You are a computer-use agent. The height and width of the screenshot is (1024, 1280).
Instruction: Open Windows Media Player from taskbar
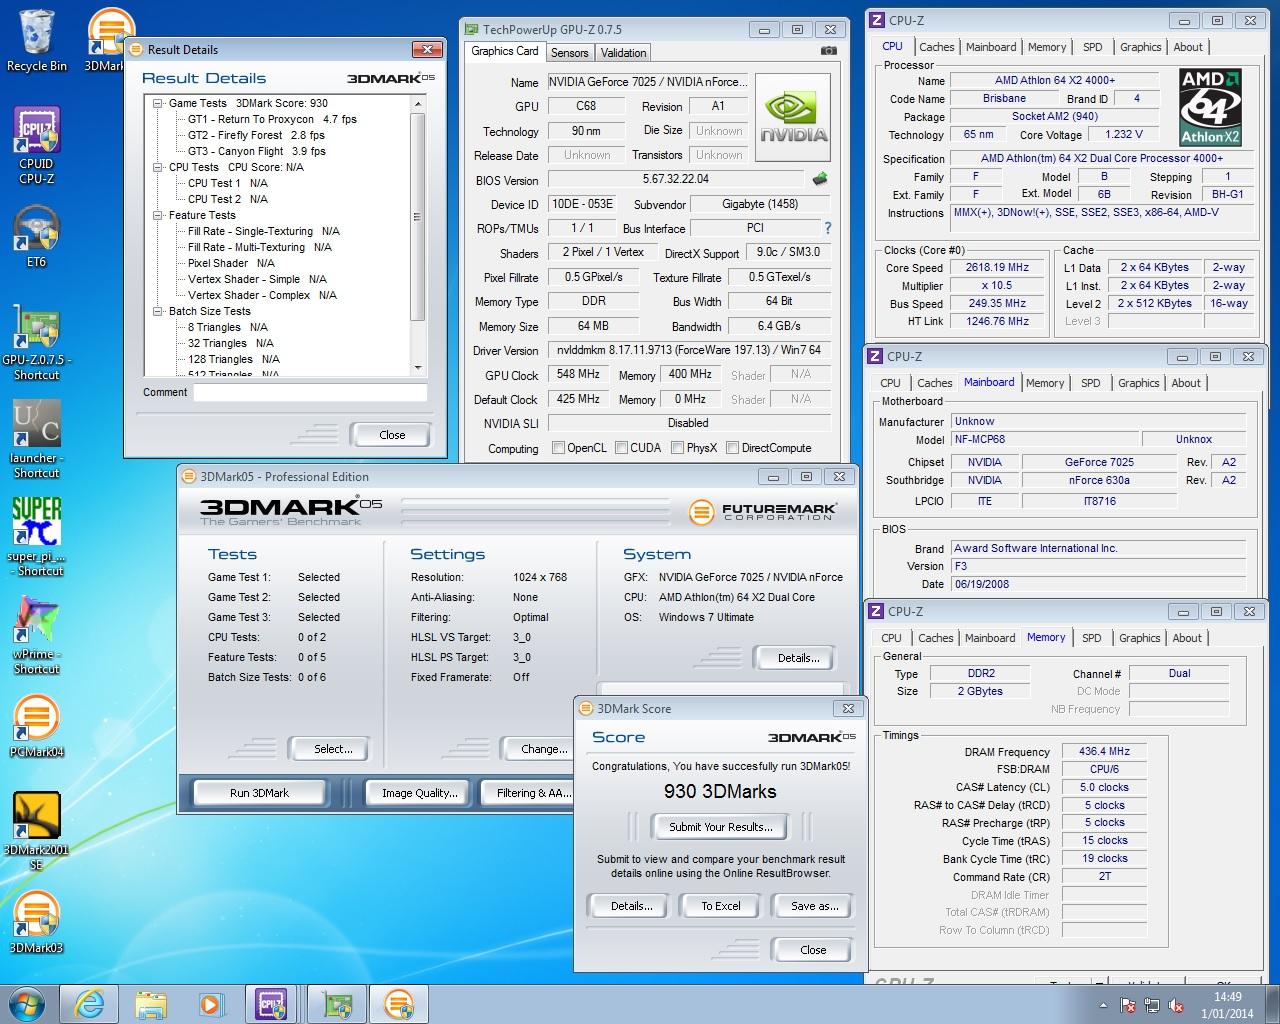point(210,1003)
